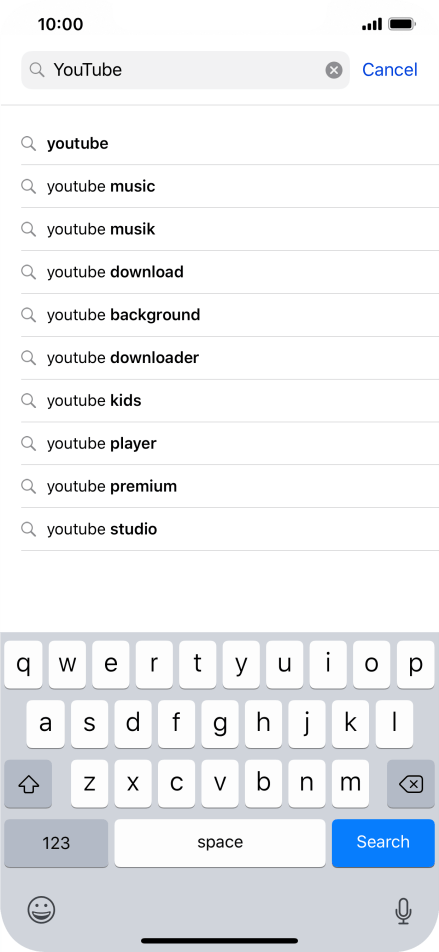Viewport: 439px width, 952px height.
Task: Select the youtube player suggestion
Action: point(230,443)
